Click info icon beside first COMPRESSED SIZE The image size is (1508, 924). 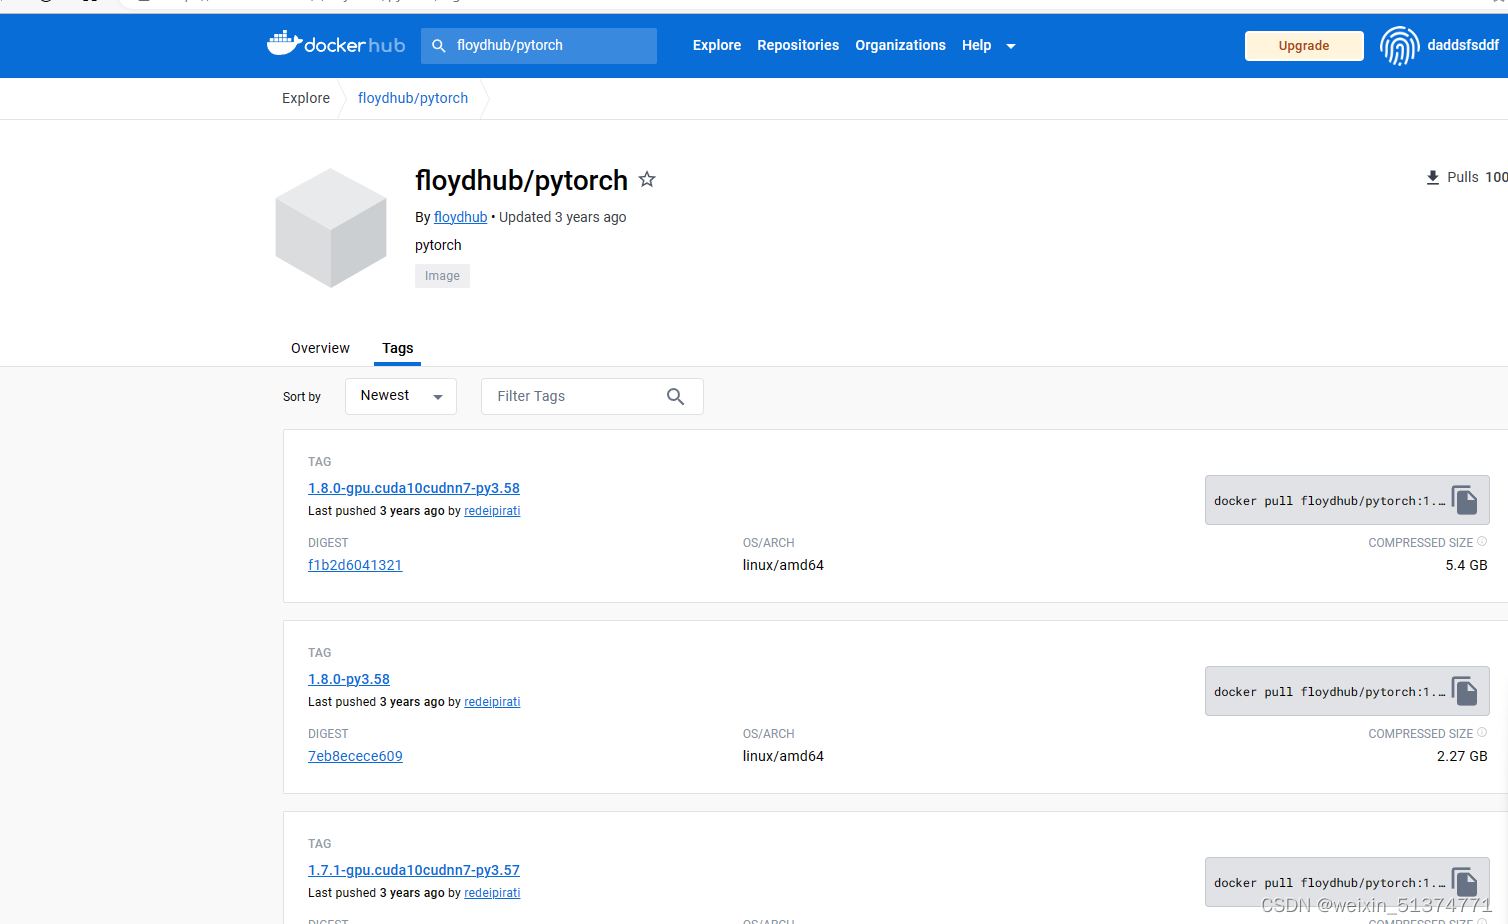click(1482, 542)
